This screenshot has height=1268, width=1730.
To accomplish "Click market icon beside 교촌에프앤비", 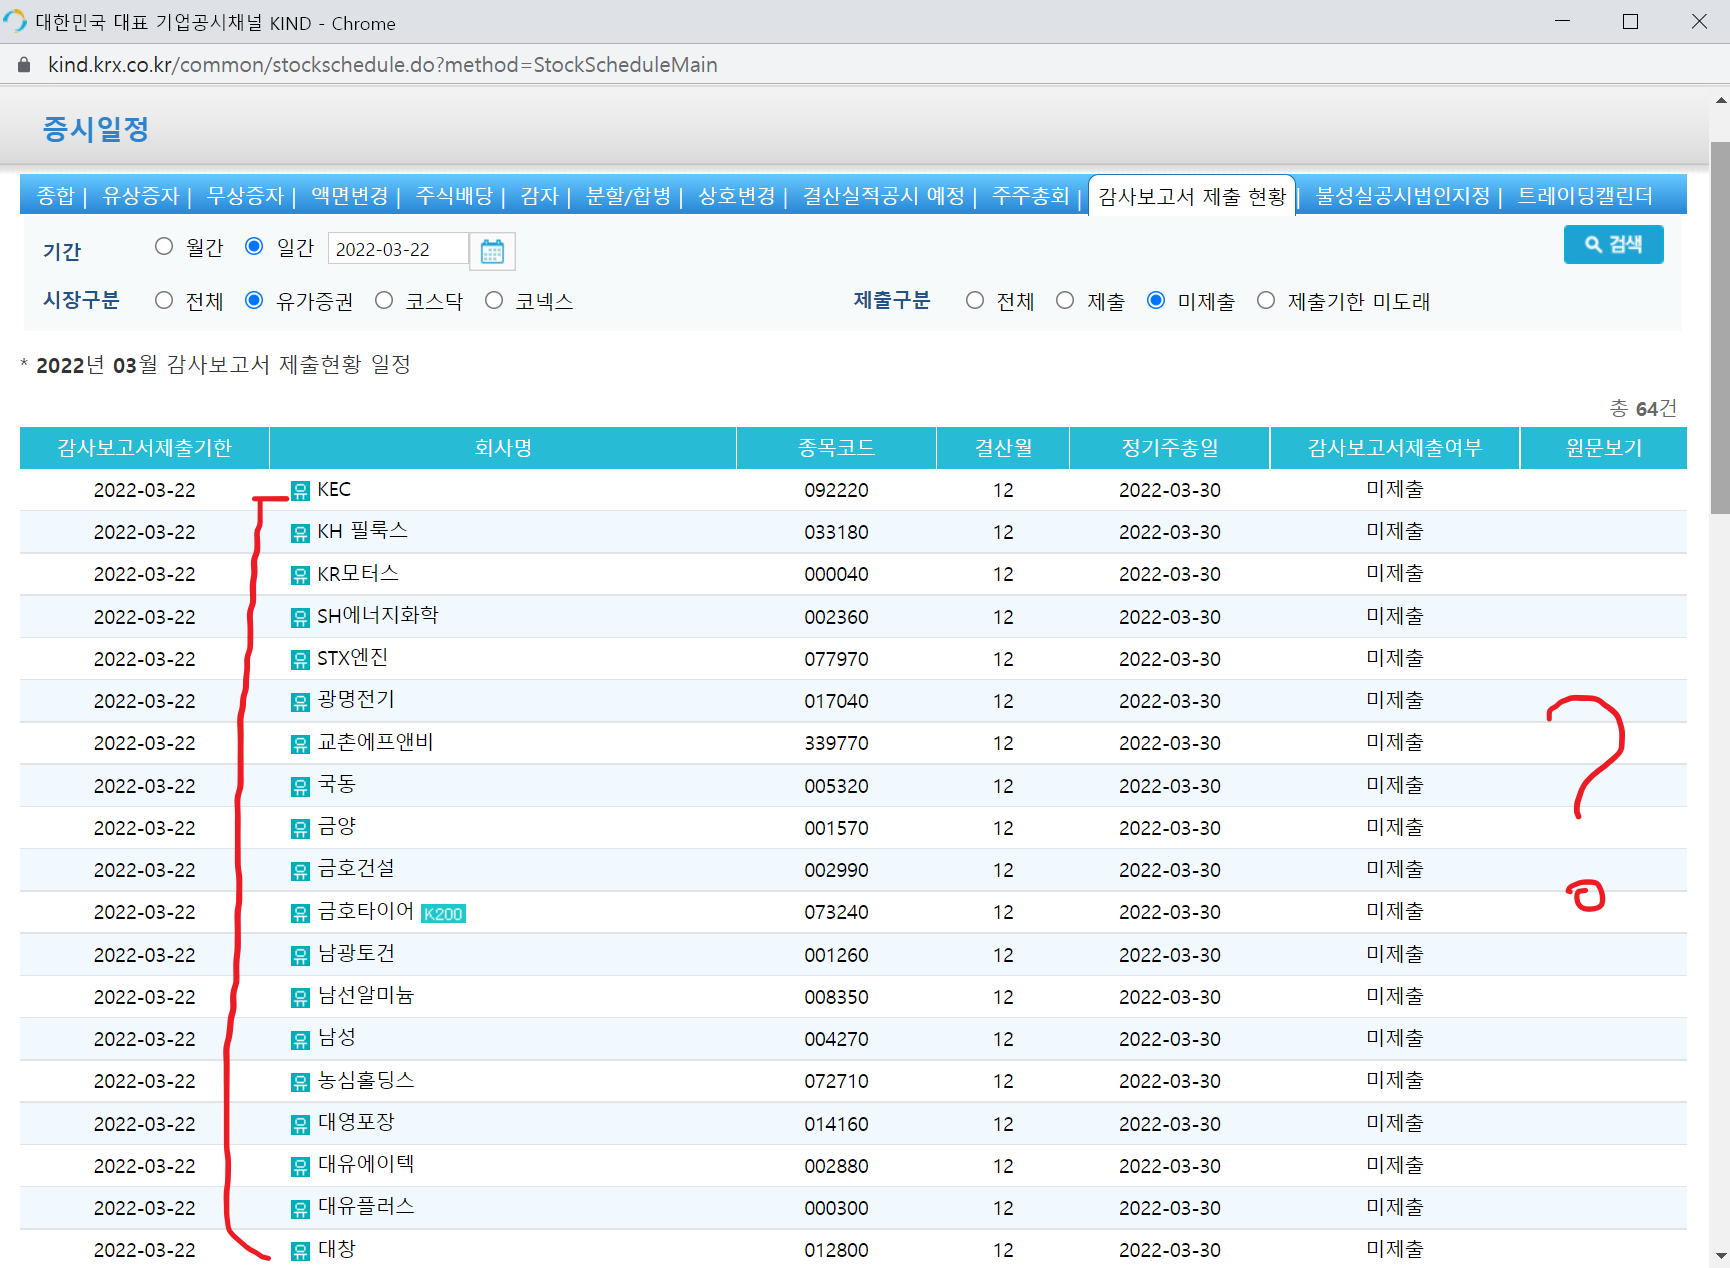I will pyautogui.click(x=300, y=744).
